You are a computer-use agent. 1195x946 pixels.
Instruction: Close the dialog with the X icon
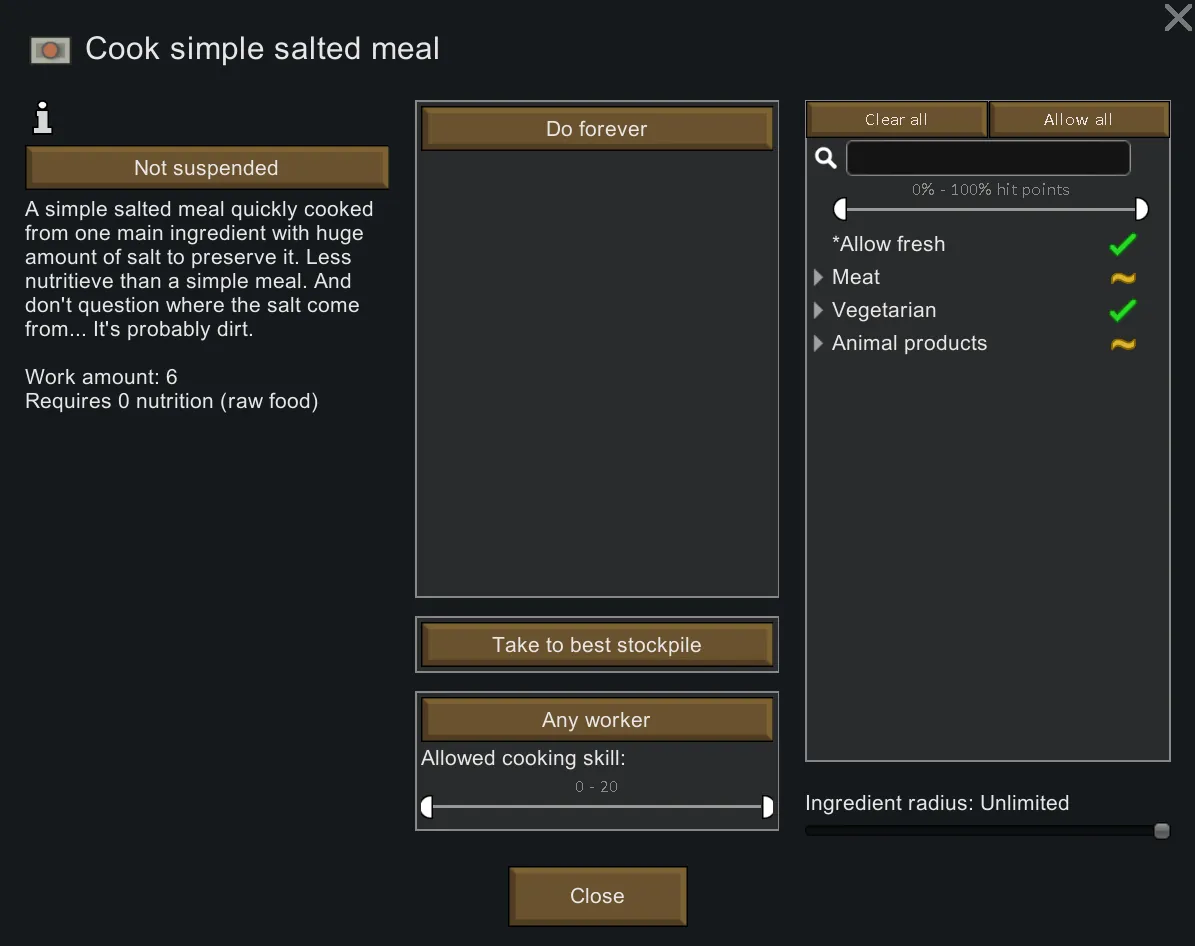(x=1178, y=17)
